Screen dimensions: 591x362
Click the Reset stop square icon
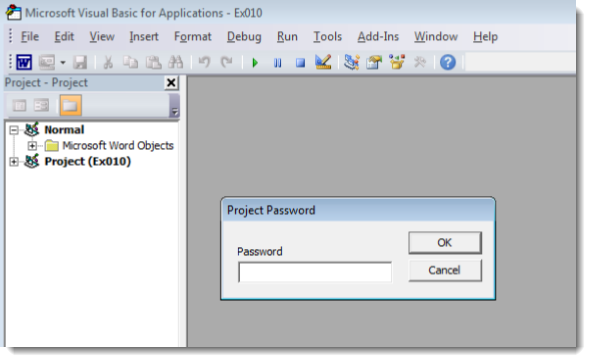[x=300, y=63]
